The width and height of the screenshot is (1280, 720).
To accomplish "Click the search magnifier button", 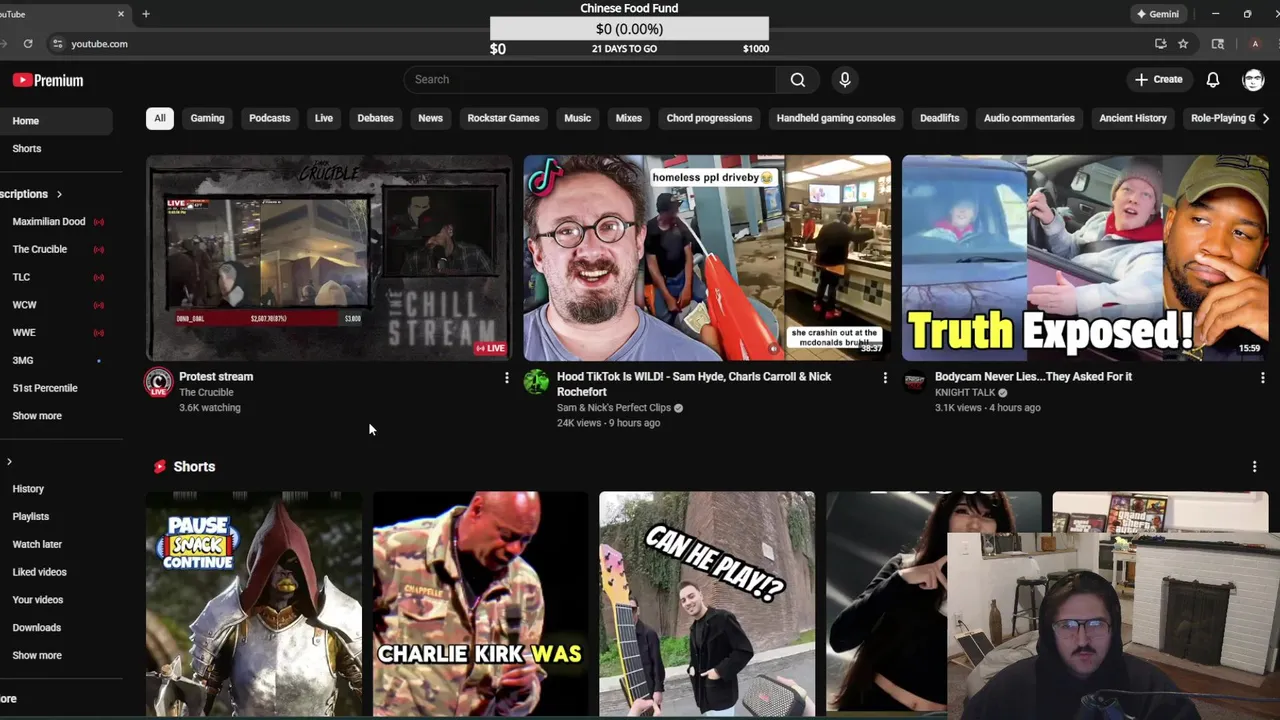I will point(797,80).
